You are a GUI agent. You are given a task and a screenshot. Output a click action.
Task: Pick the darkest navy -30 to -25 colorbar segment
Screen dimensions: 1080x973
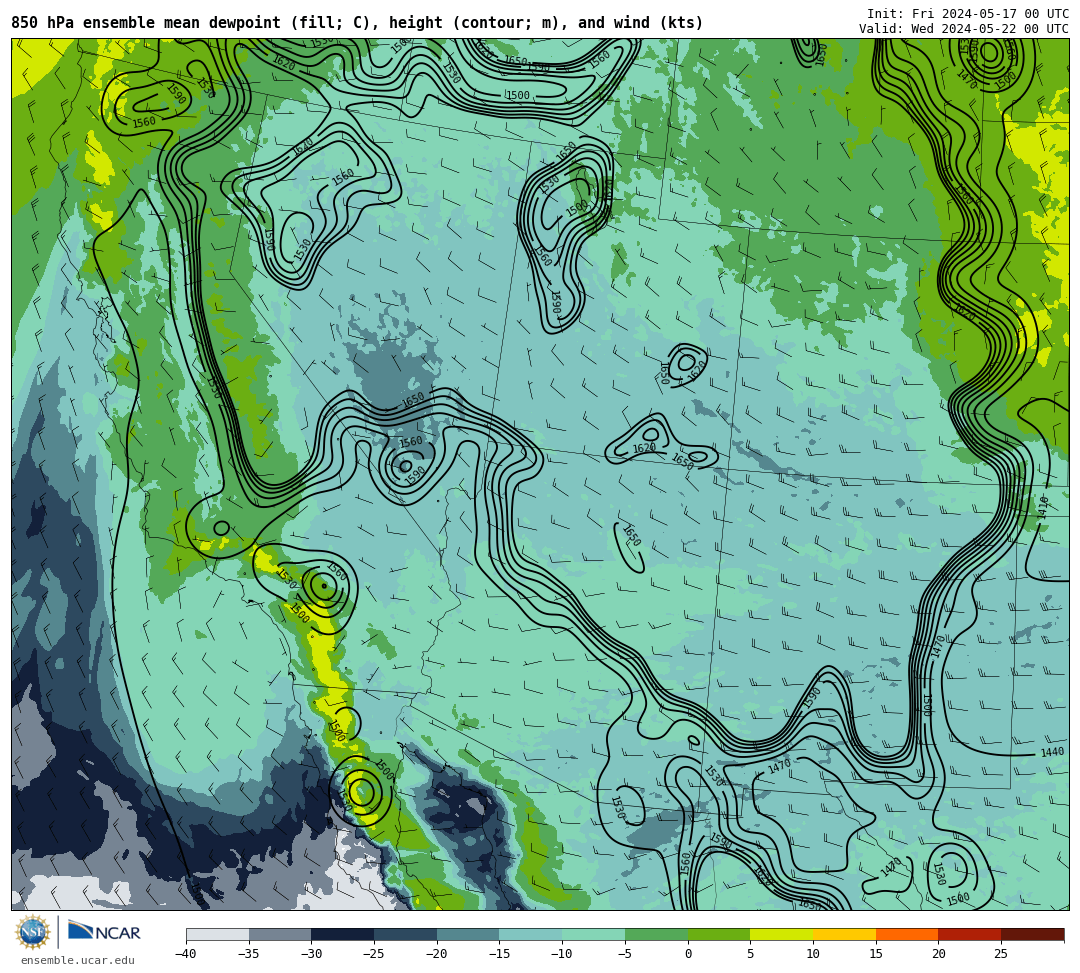343,934
